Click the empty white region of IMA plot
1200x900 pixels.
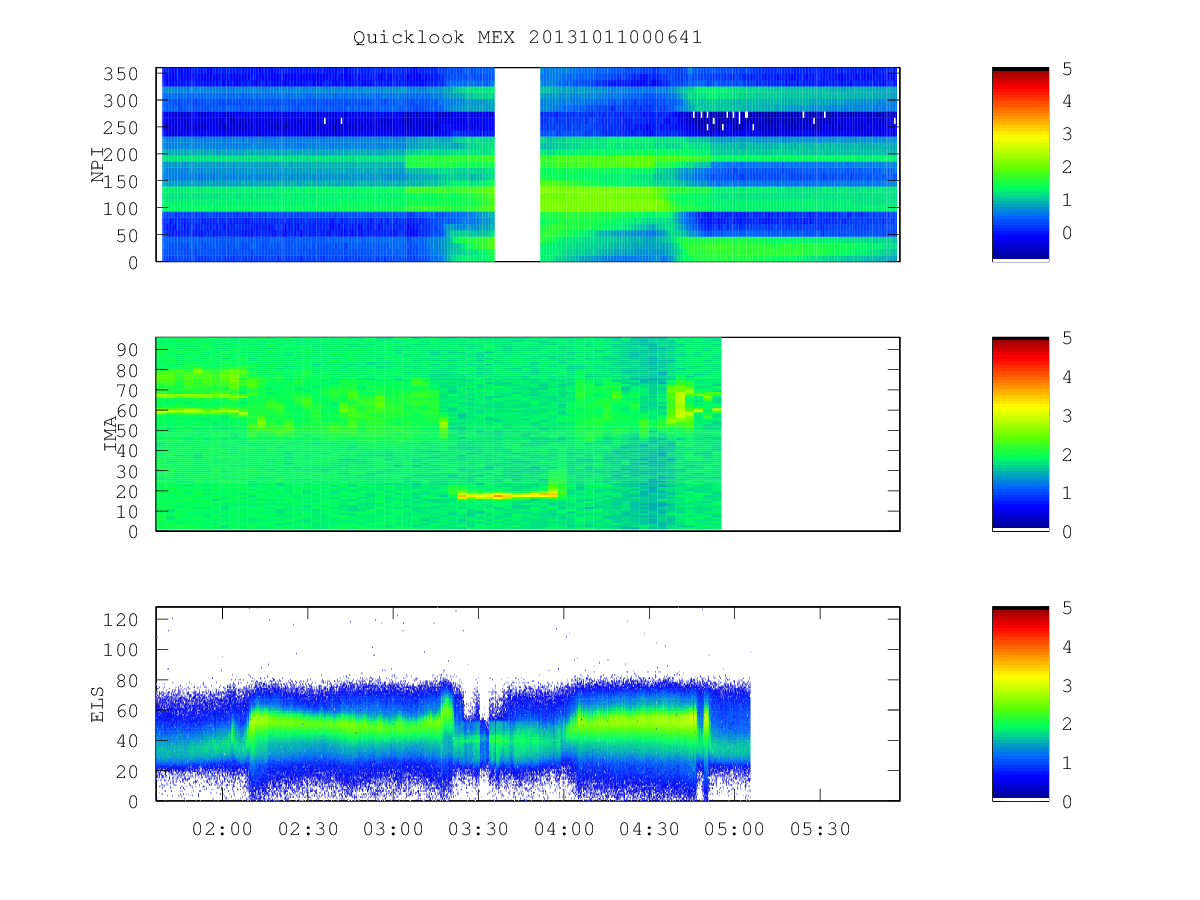coord(810,434)
